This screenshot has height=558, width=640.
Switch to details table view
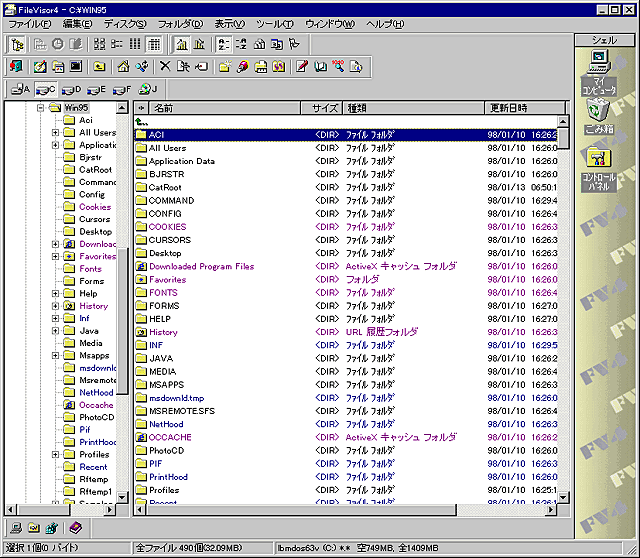[x=154, y=44]
